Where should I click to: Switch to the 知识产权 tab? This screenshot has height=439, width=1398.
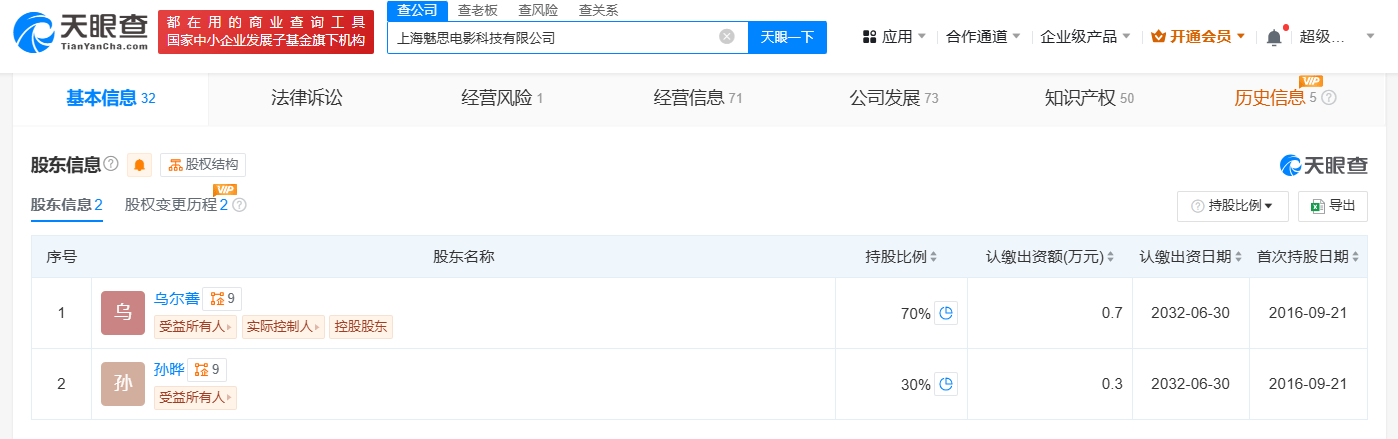(1089, 98)
